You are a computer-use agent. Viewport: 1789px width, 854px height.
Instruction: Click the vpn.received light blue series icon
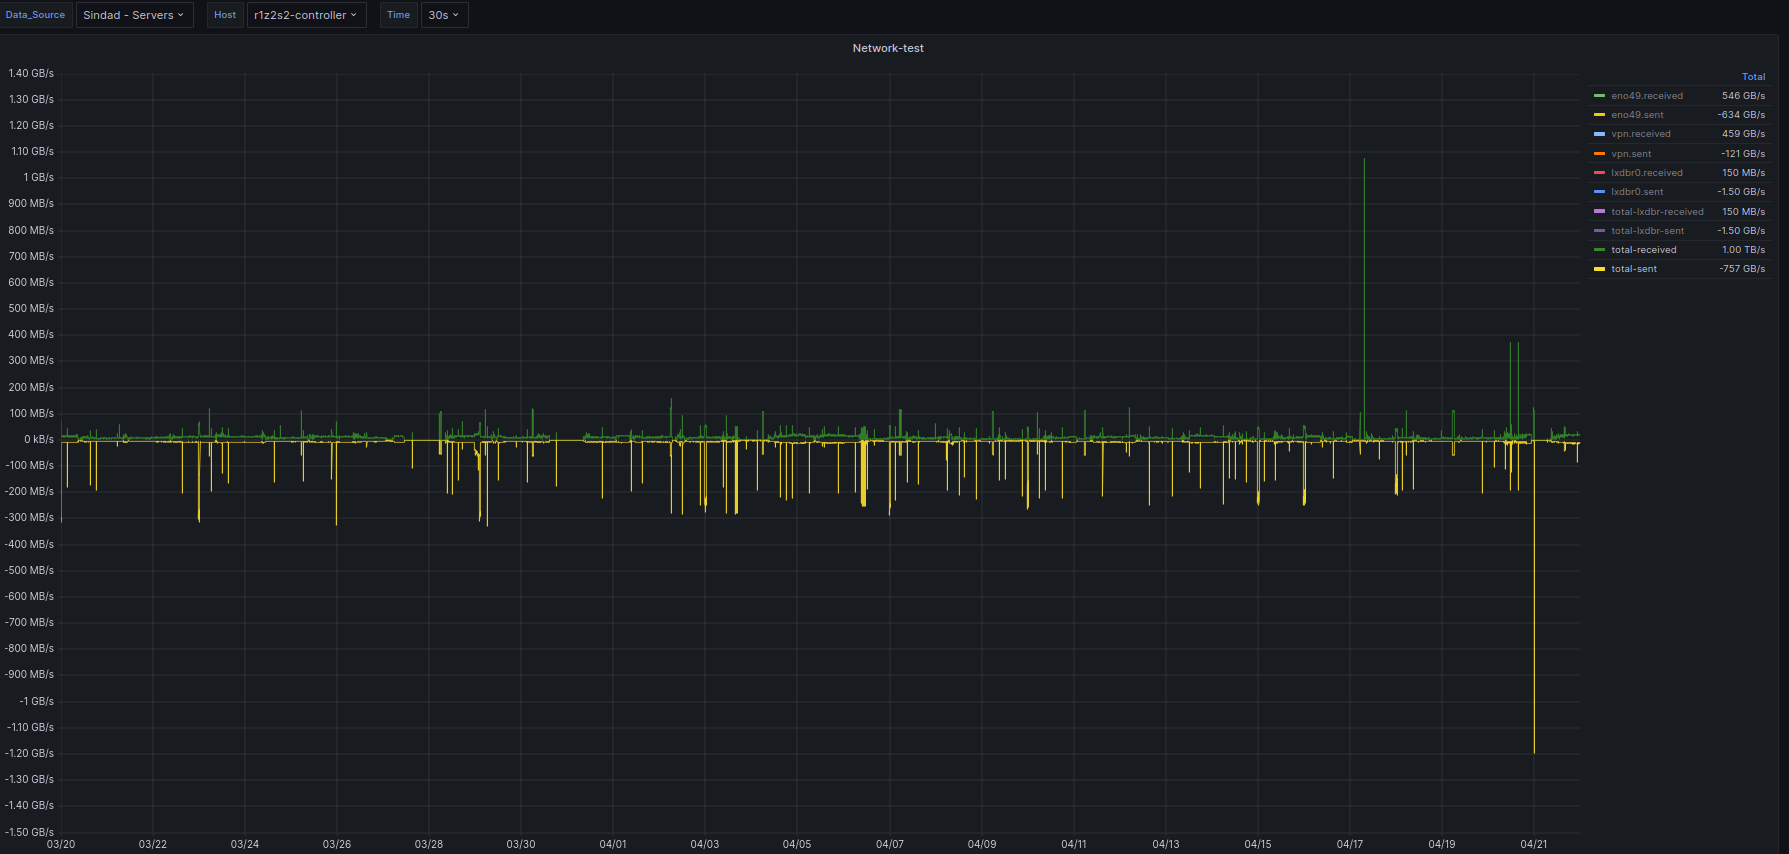click(1599, 134)
